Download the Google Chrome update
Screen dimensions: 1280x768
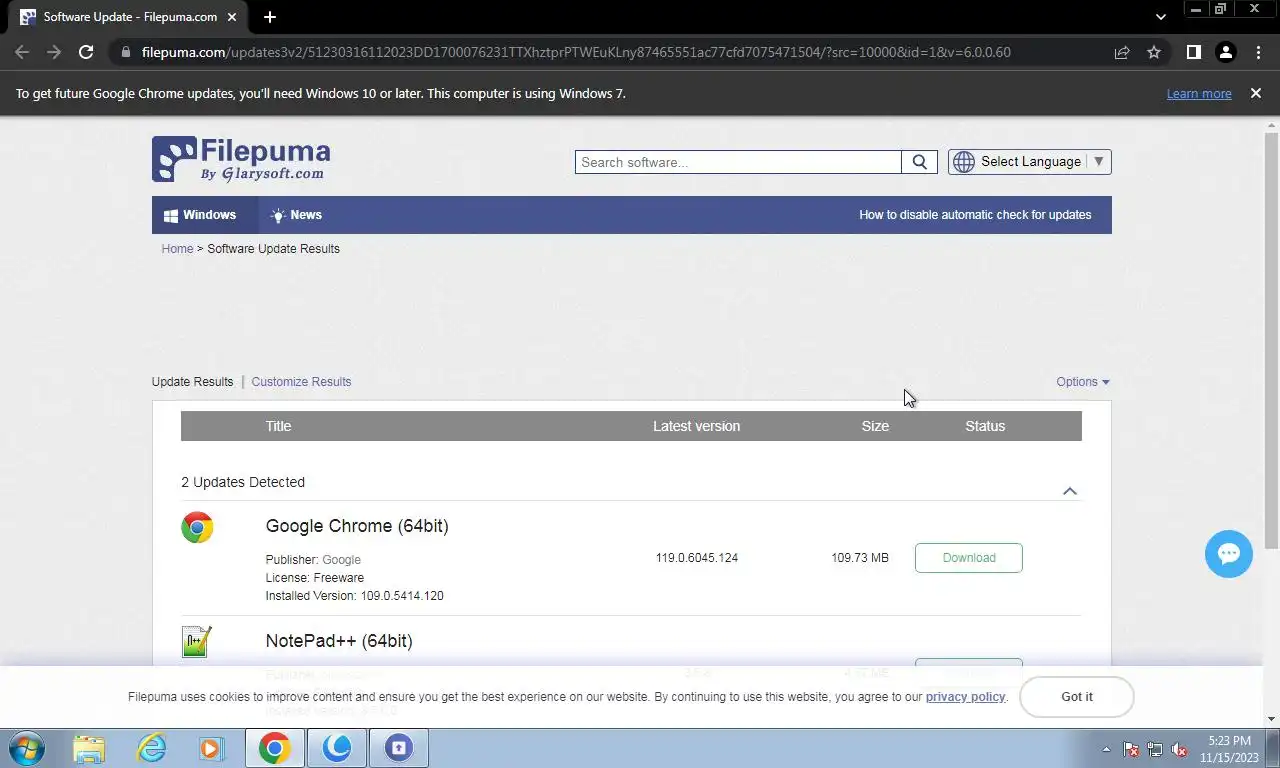coord(969,558)
